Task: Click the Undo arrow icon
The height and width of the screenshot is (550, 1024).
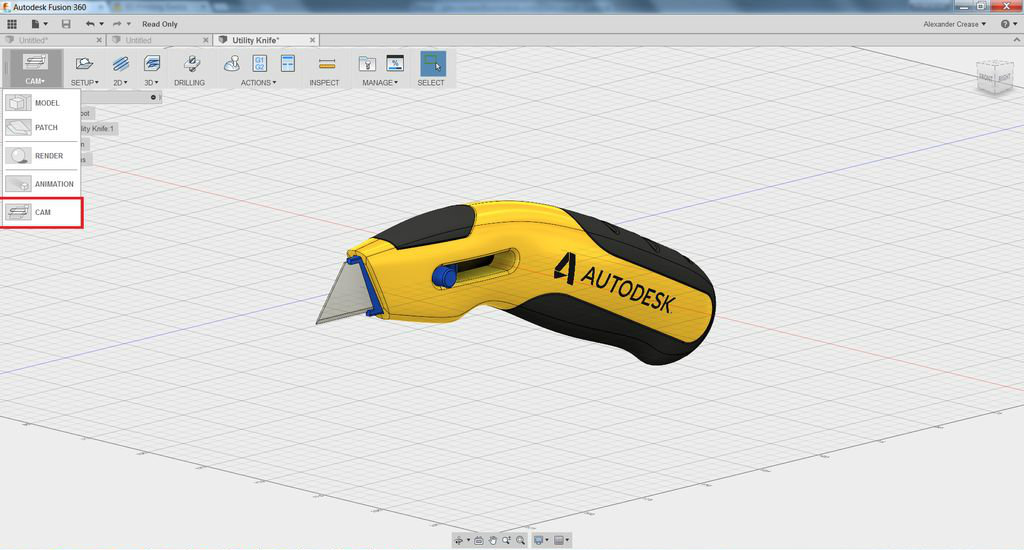Action: point(90,24)
